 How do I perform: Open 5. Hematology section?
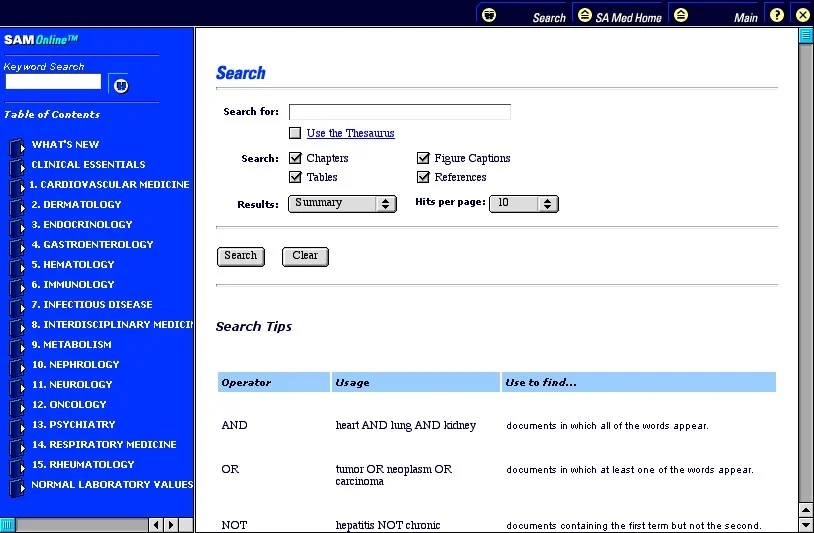pos(73,265)
